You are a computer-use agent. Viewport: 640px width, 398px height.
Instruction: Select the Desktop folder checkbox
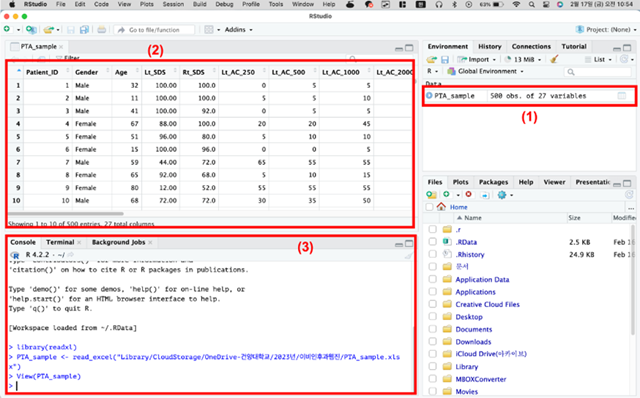tap(433, 317)
